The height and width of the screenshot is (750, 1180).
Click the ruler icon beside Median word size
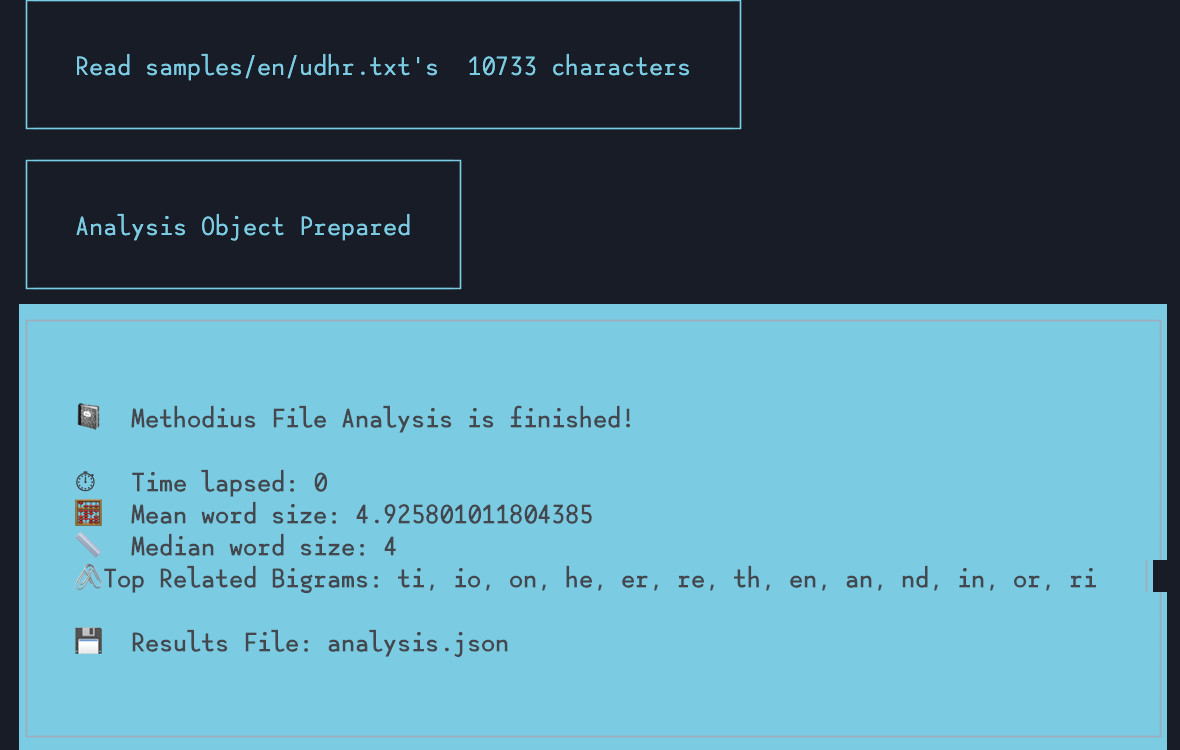[89, 546]
